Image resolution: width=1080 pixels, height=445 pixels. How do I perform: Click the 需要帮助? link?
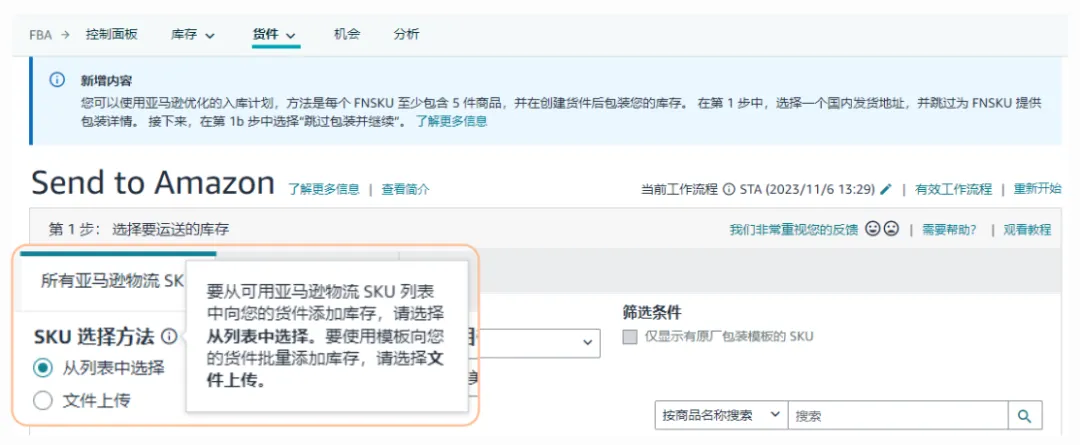(x=950, y=229)
